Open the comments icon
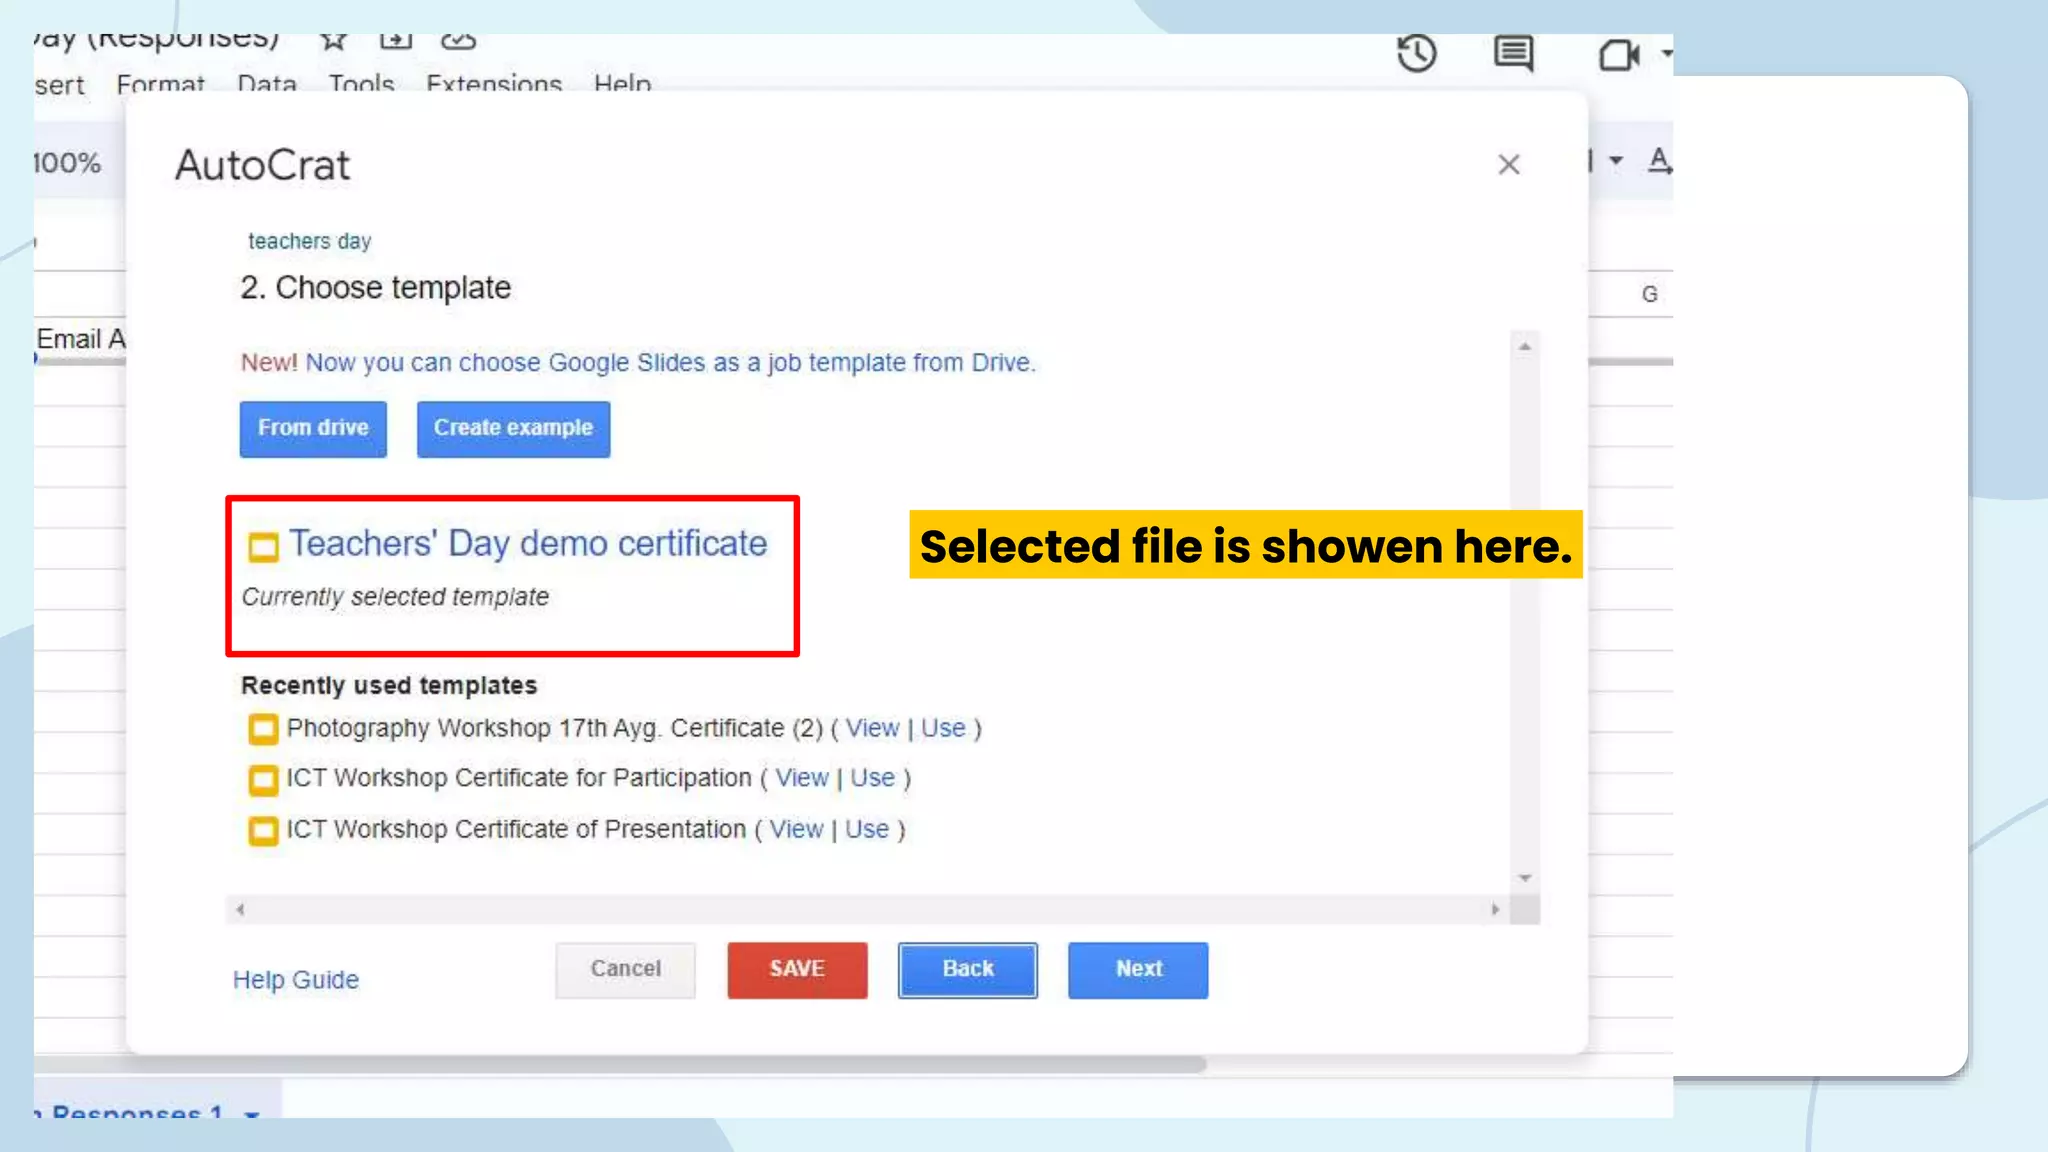2048x1152 pixels. tap(1513, 53)
